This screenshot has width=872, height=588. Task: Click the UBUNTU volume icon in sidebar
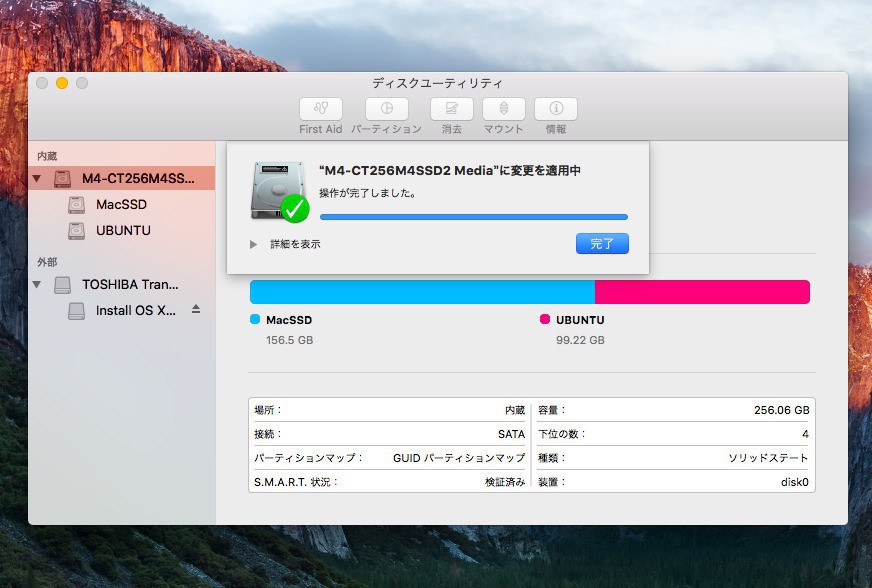click(x=76, y=230)
